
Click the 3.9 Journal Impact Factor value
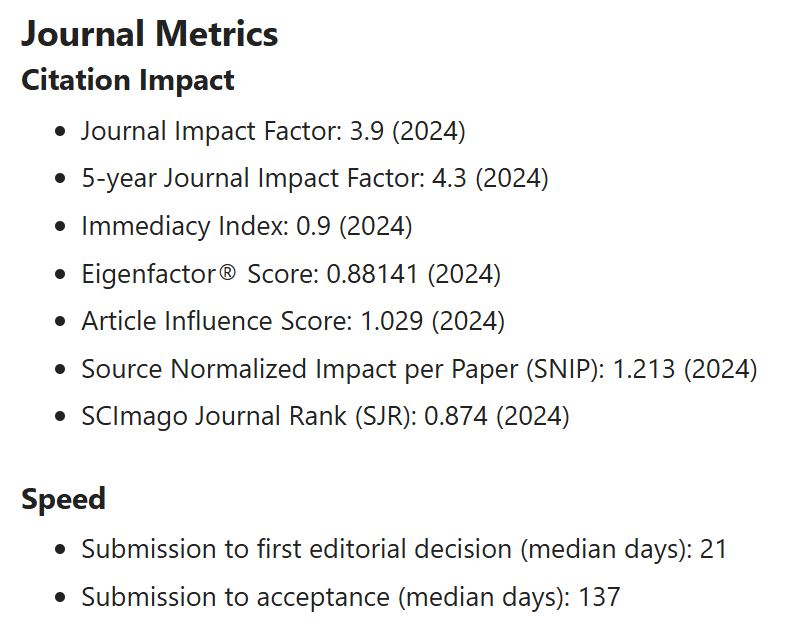click(x=362, y=131)
